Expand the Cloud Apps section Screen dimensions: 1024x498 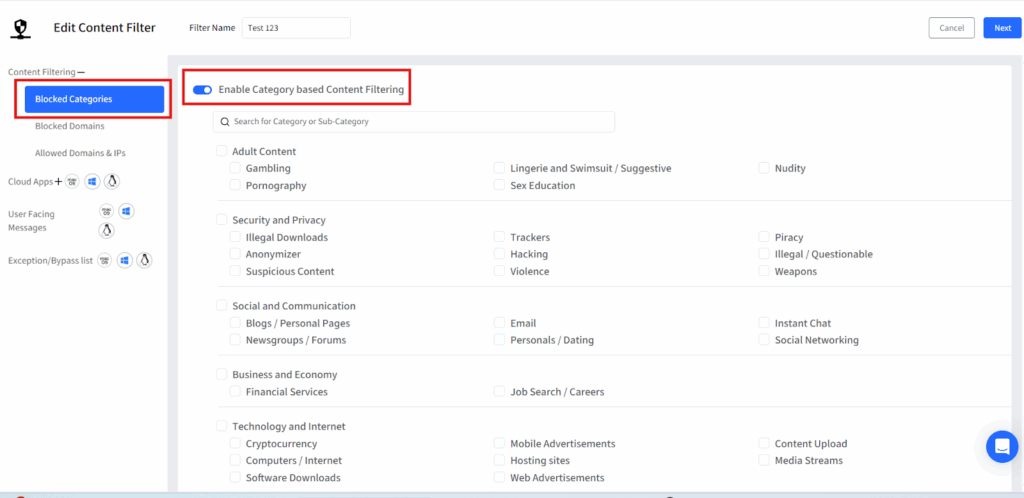(58, 182)
